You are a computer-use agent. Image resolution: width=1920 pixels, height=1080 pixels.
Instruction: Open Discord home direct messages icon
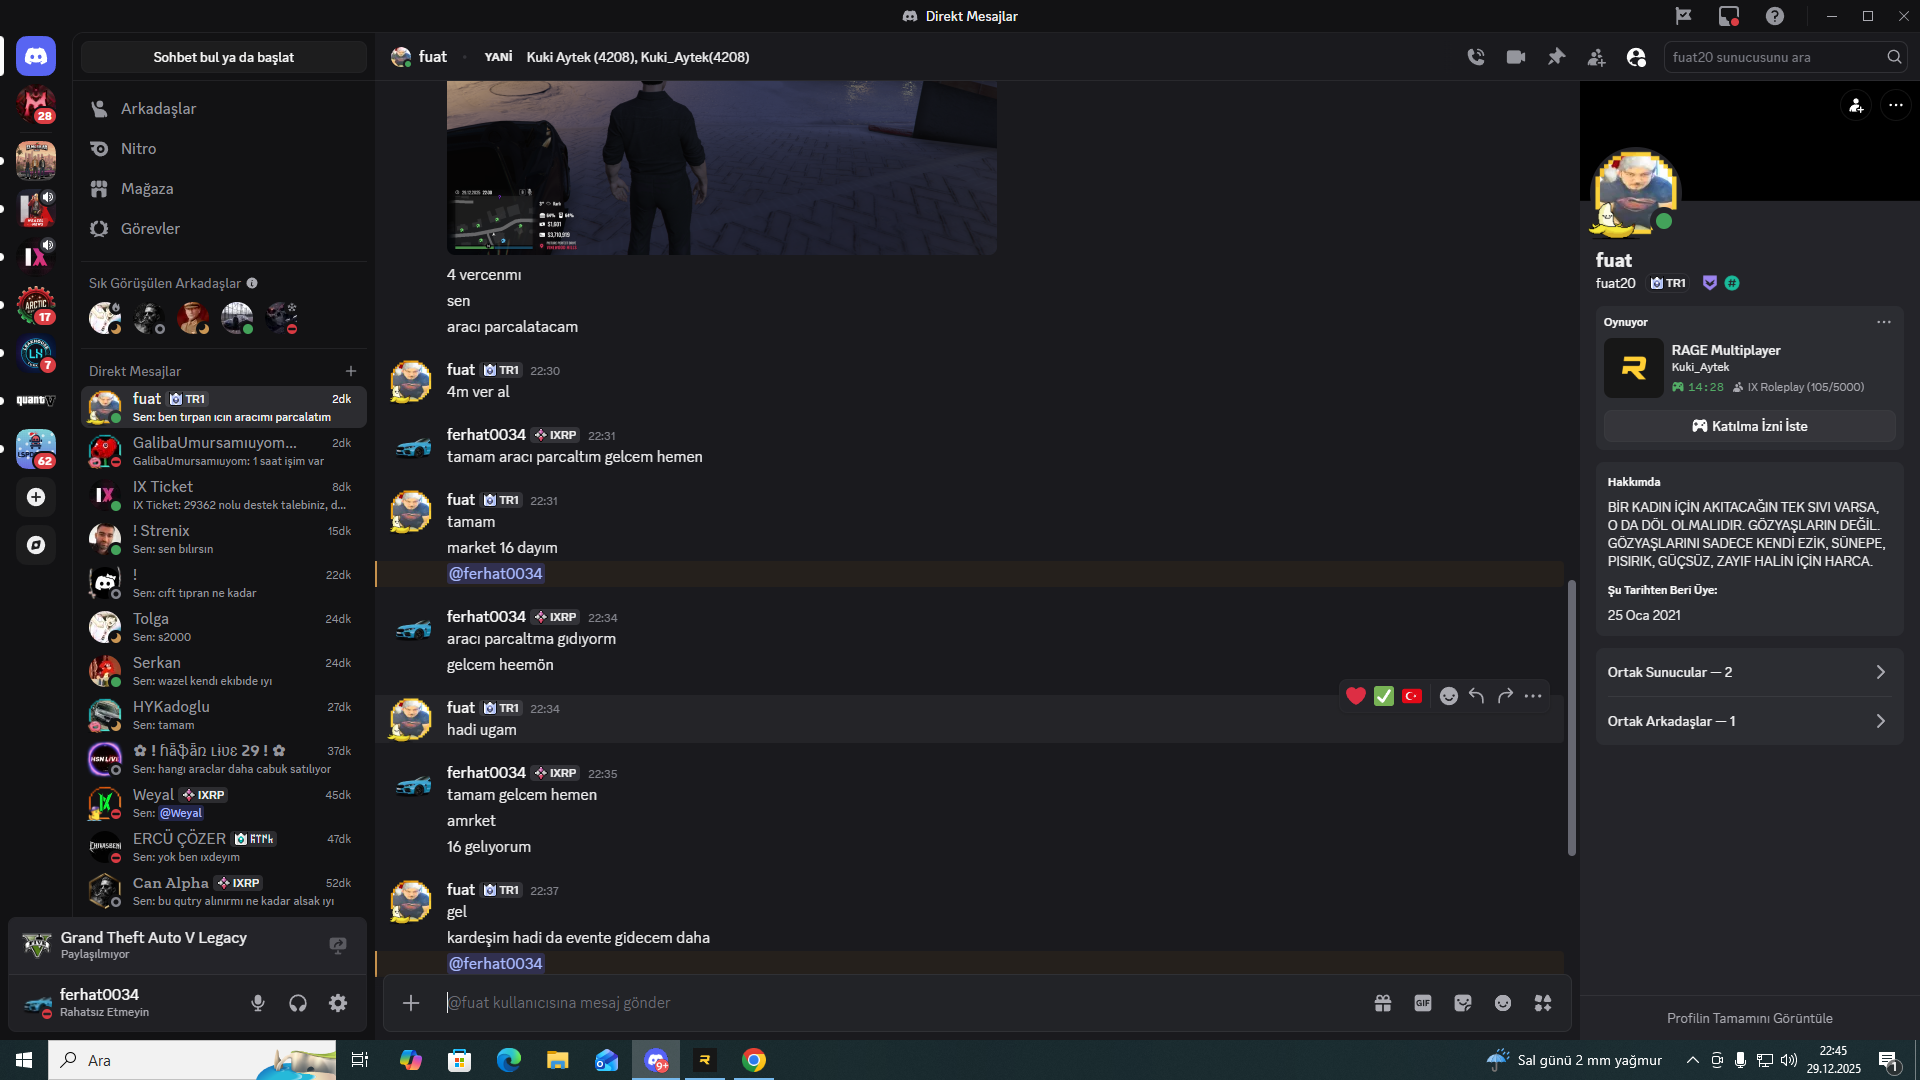tap(36, 57)
